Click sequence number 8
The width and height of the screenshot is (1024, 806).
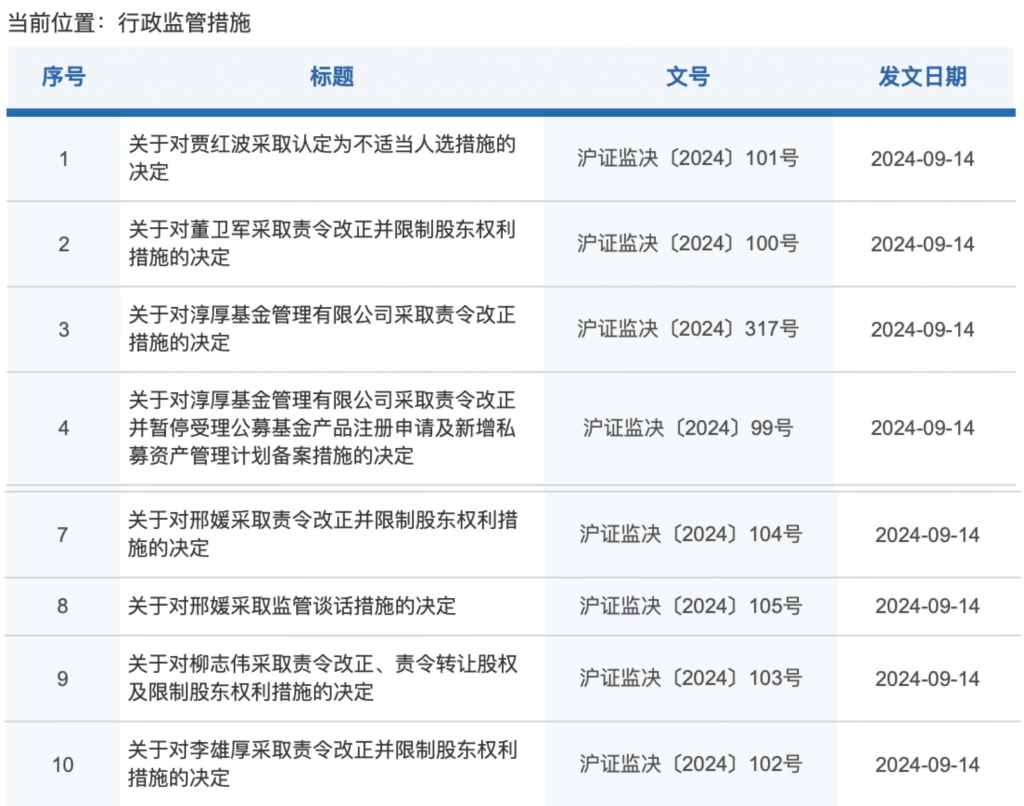[x=63, y=606]
